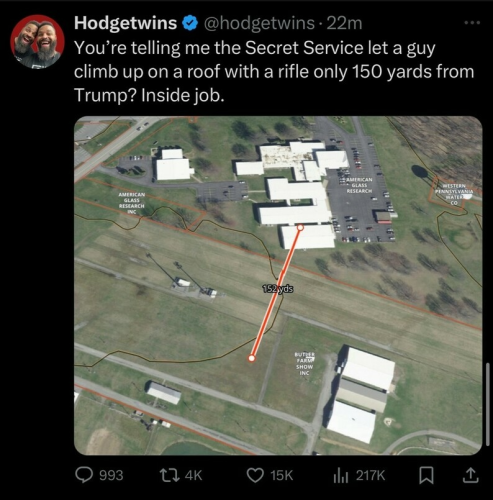493x500 pixels.
Task: Click the reply speech bubble icon
Action: click(84, 475)
